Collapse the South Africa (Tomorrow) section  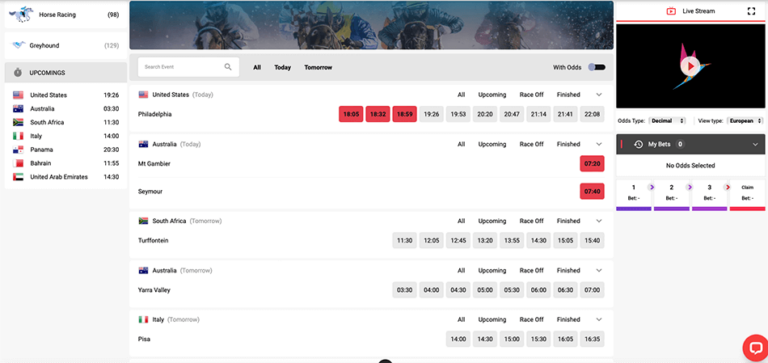[x=599, y=221]
